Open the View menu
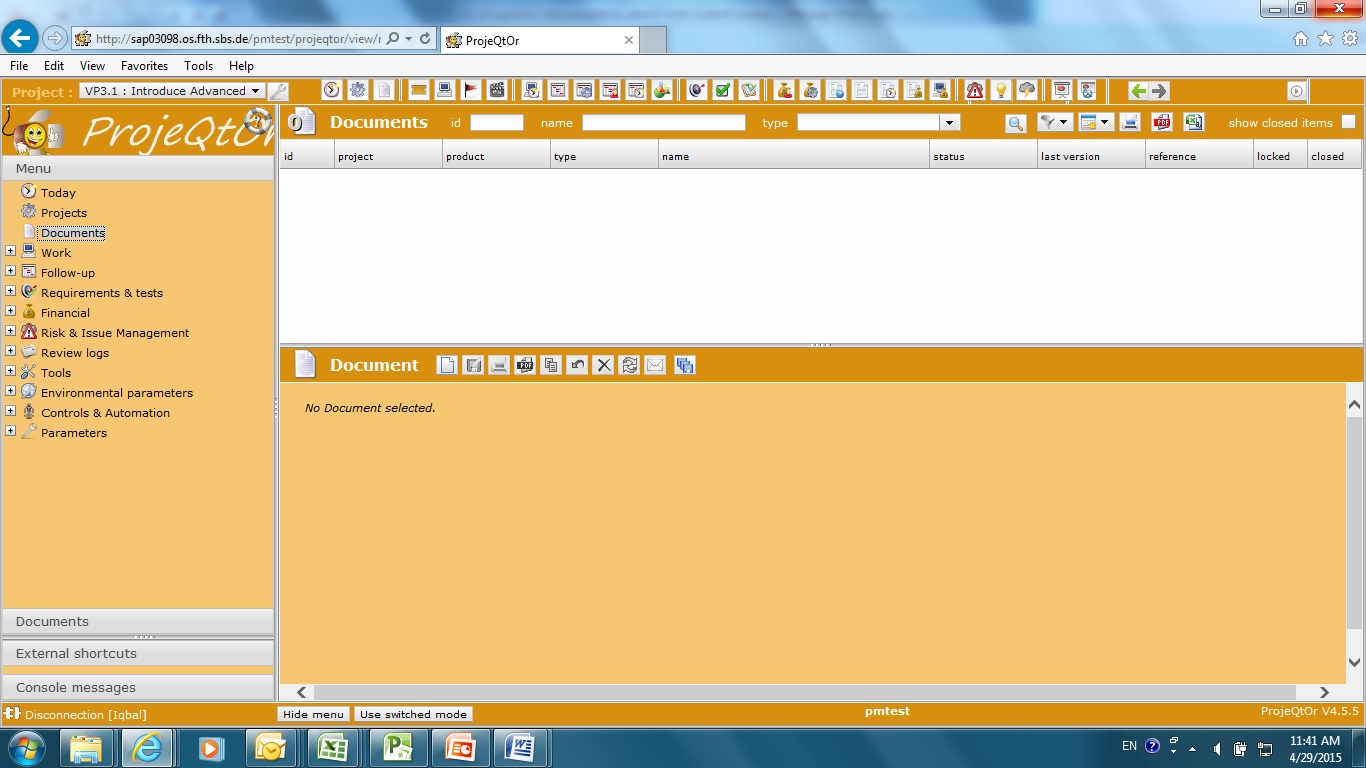The width and height of the screenshot is (1366, 768). point(92,66)
